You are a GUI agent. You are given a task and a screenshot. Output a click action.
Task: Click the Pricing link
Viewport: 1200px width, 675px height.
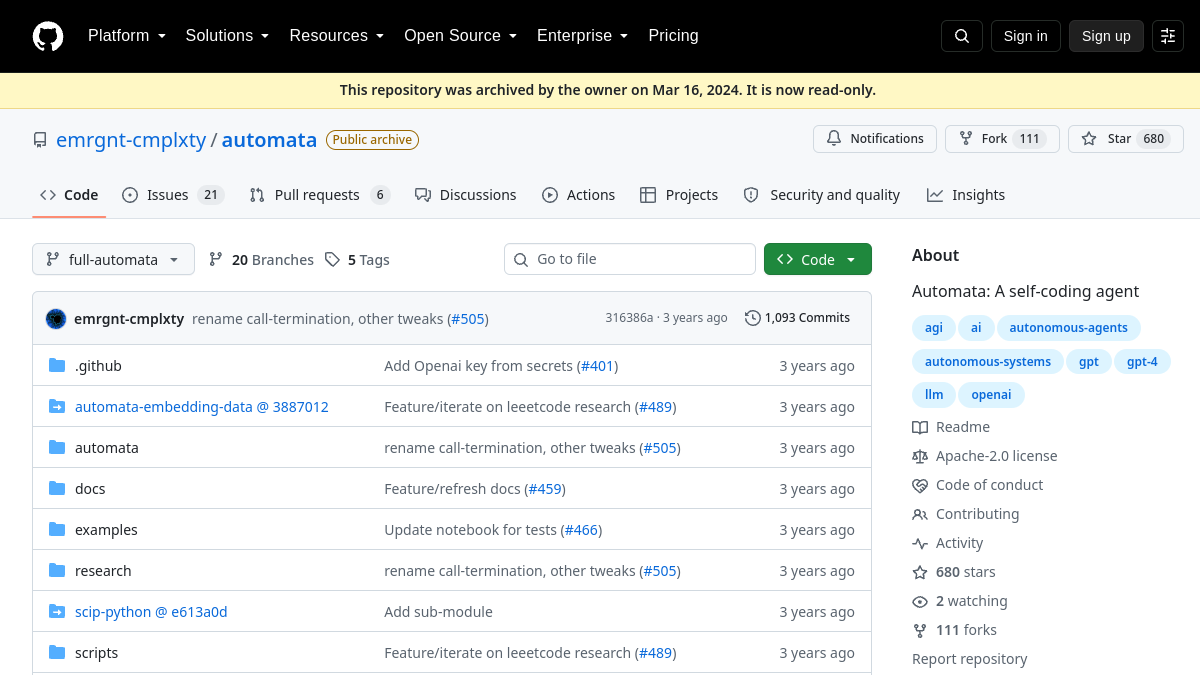tap(673, 36)
